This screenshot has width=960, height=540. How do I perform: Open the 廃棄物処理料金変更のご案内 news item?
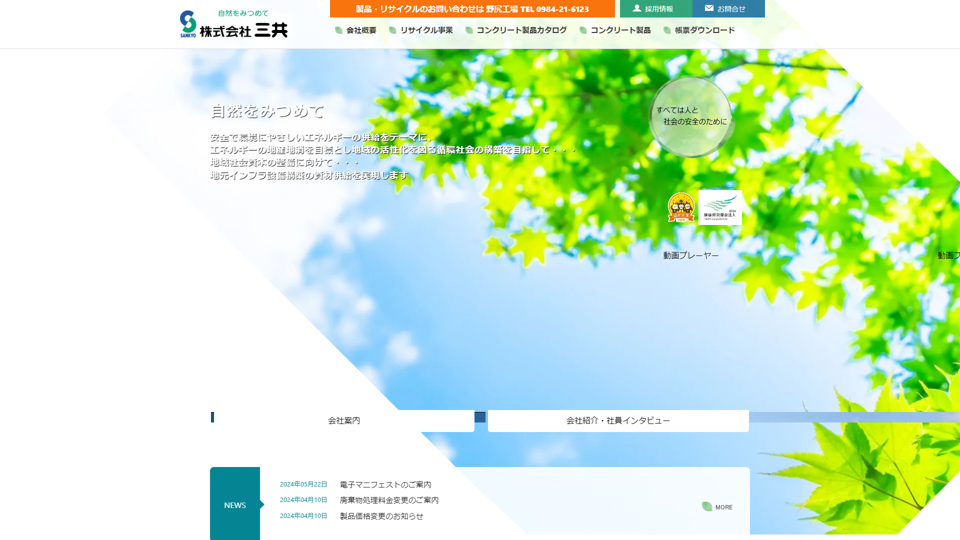point(389,500)
